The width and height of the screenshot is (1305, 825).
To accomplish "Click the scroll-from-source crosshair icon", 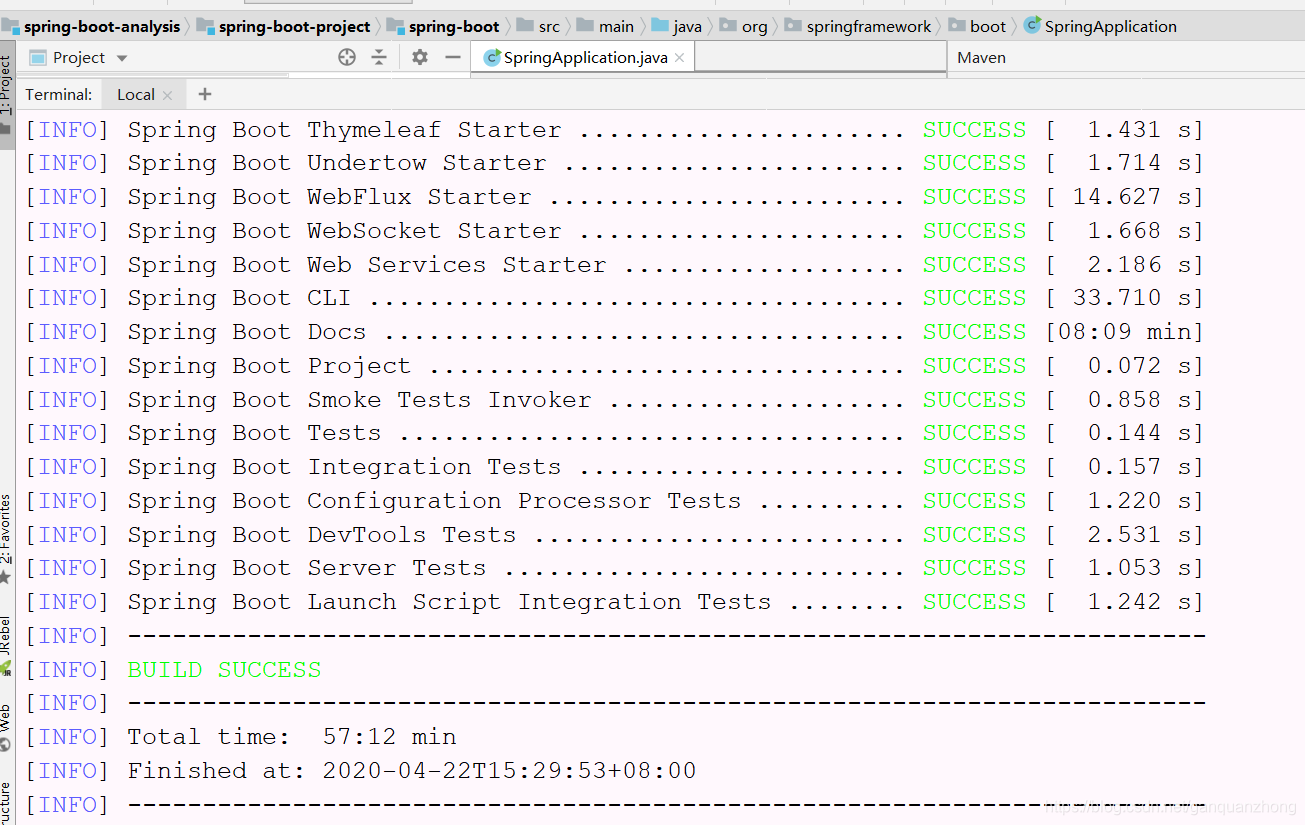I will click(347, 57).
